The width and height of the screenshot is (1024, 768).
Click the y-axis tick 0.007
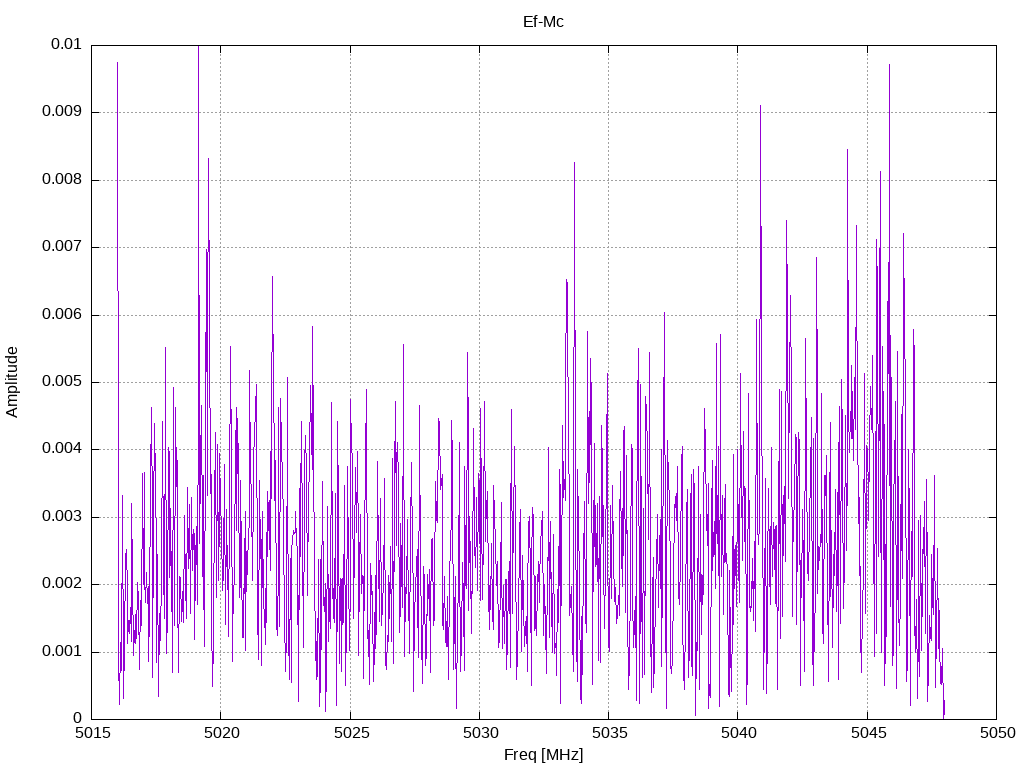[x=62, y=247]
